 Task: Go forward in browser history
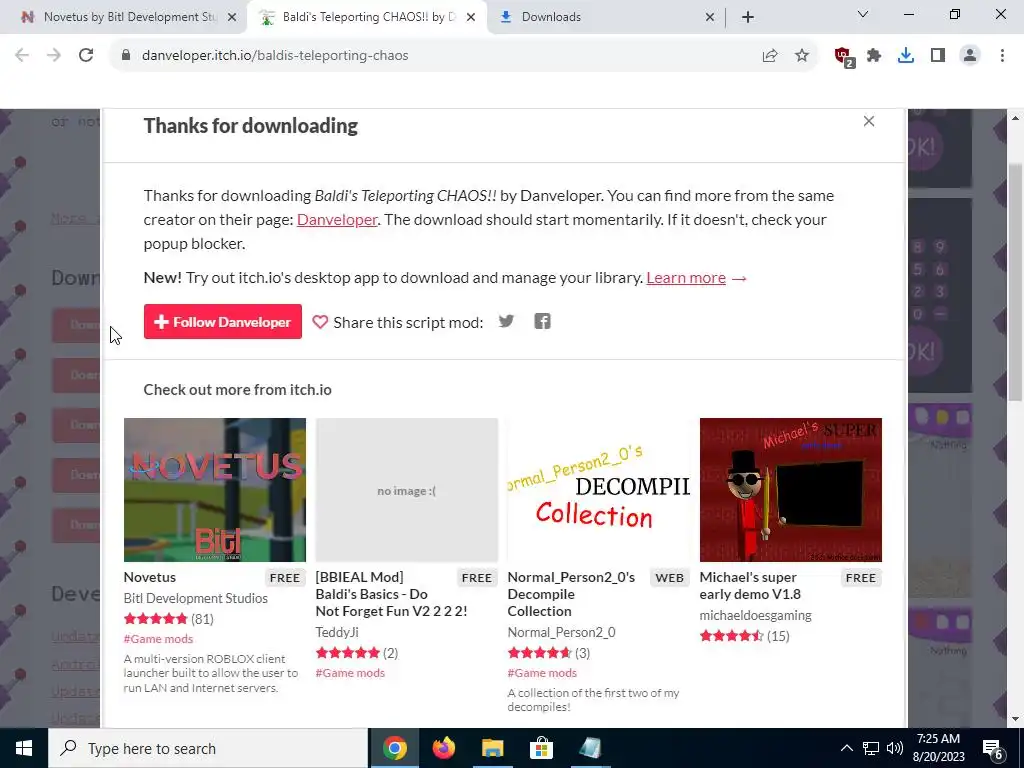click(54, 56)
